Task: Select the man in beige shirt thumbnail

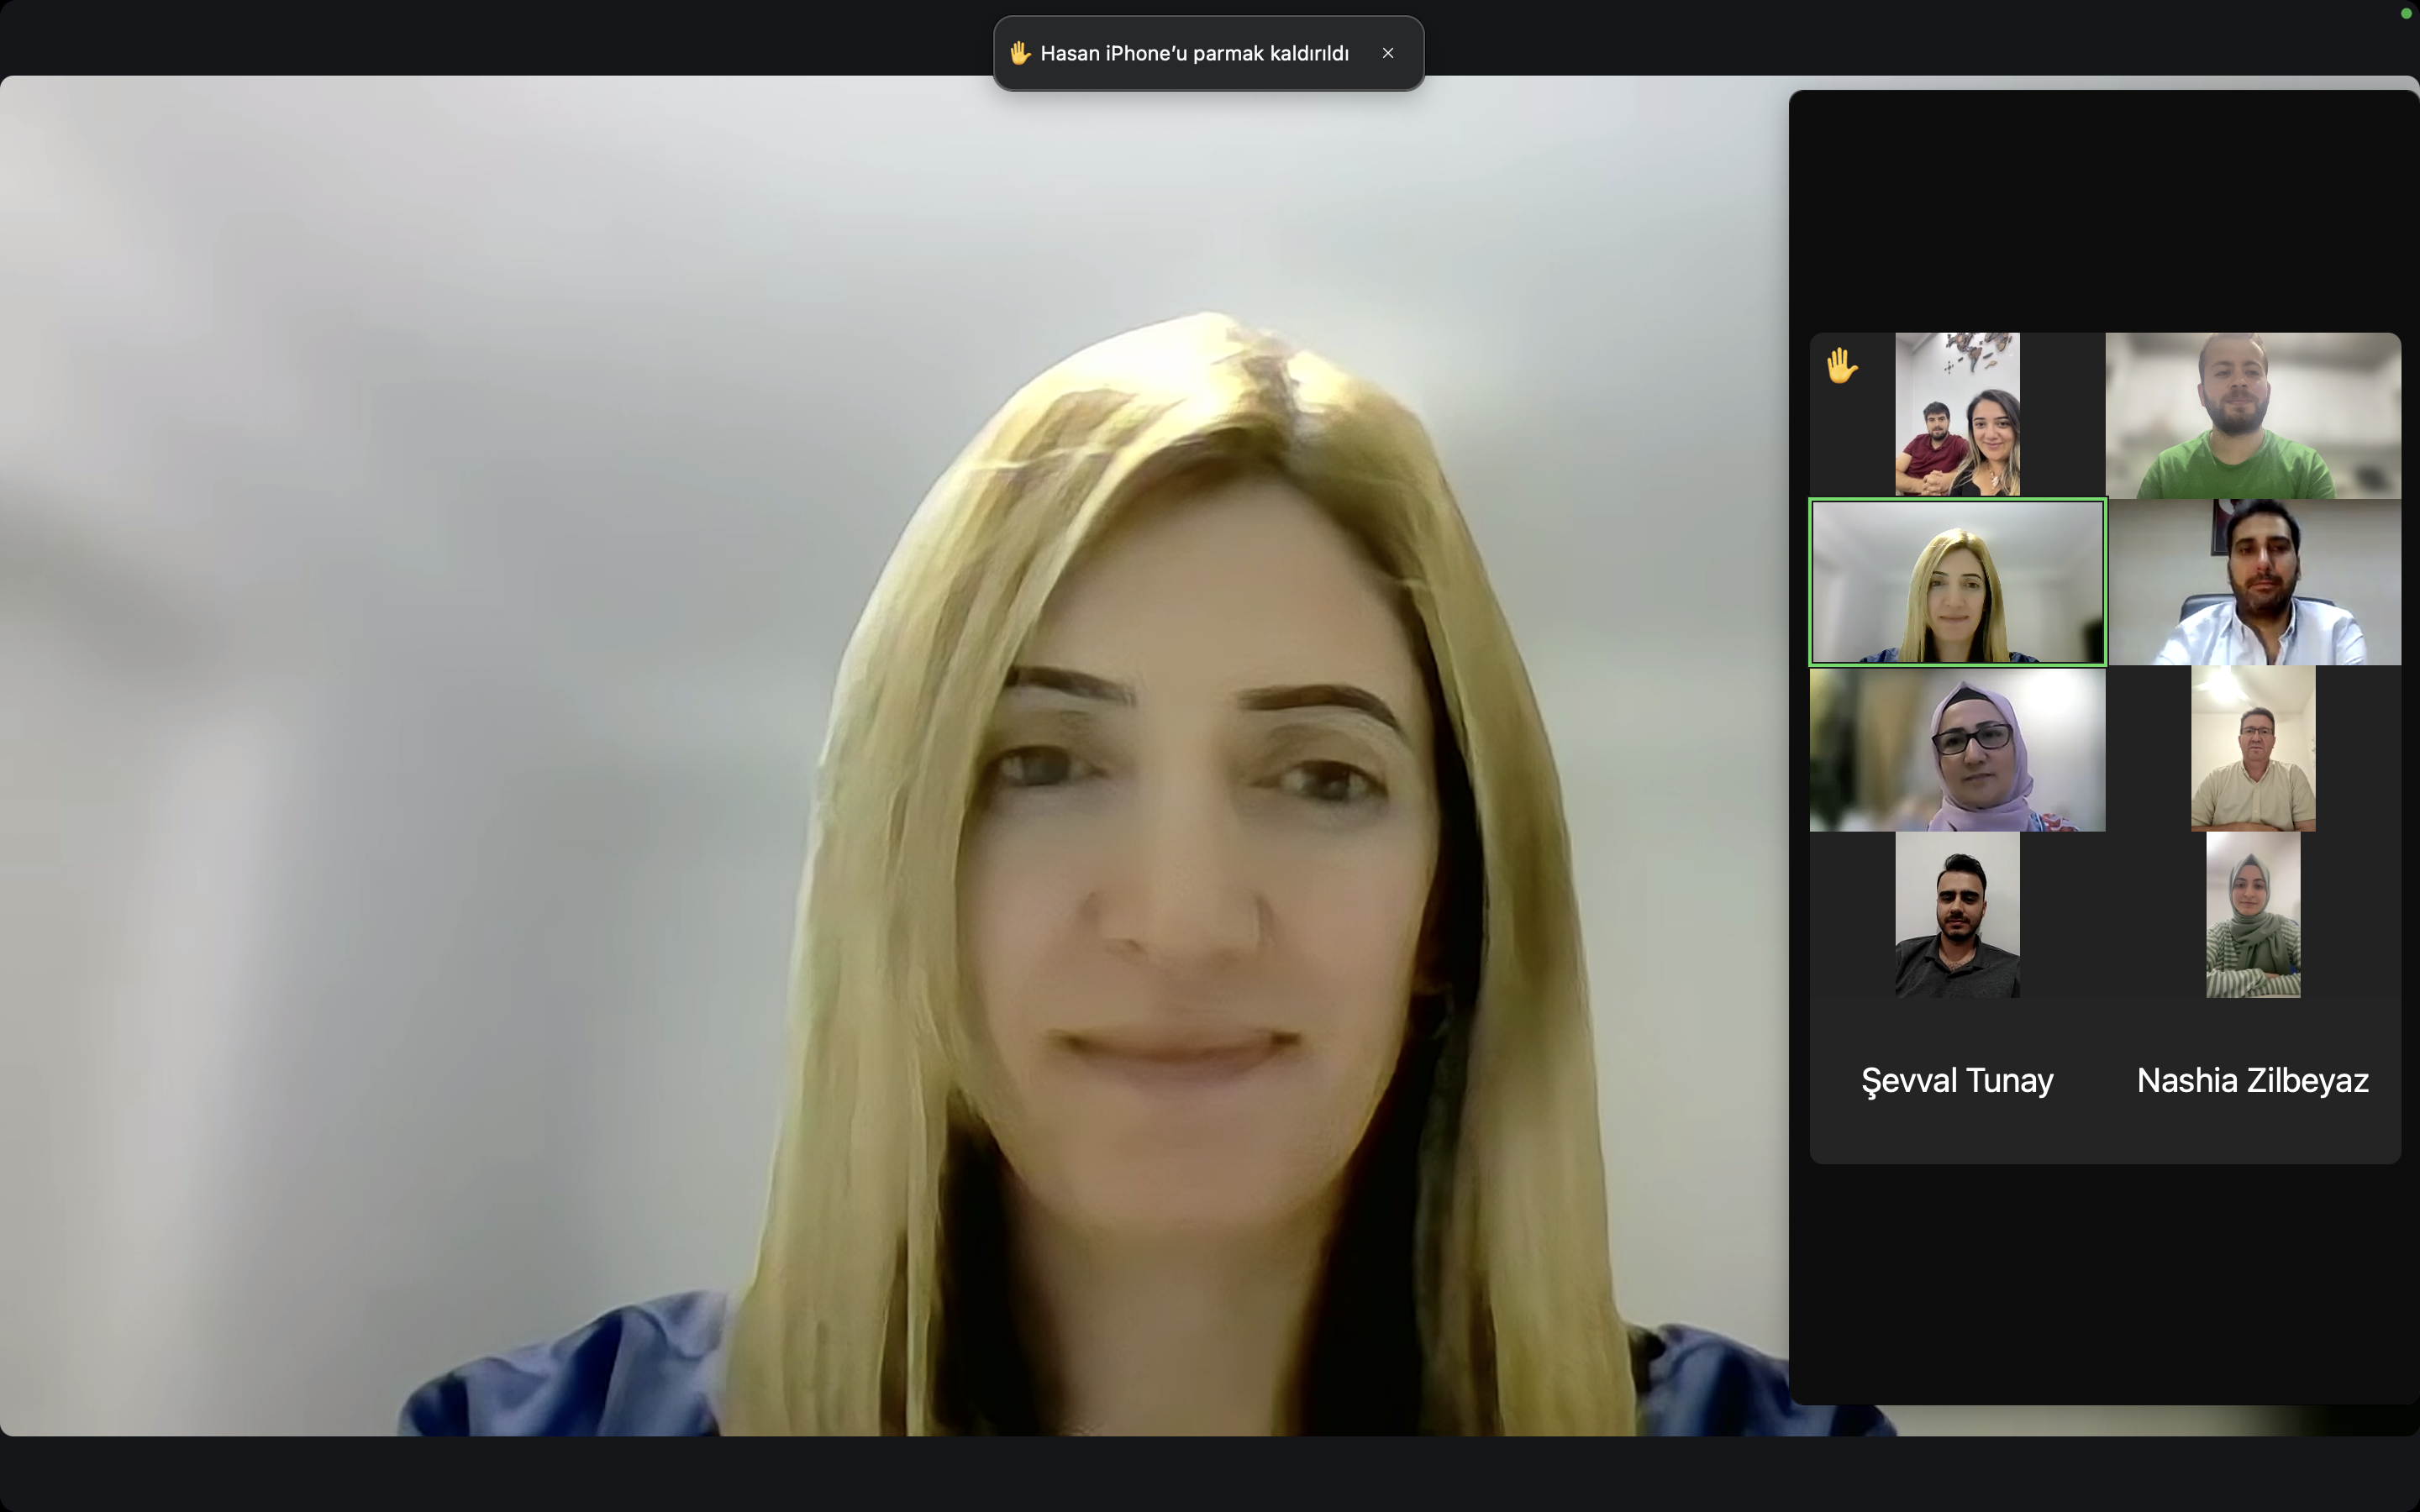Action: pos(2253,749)
